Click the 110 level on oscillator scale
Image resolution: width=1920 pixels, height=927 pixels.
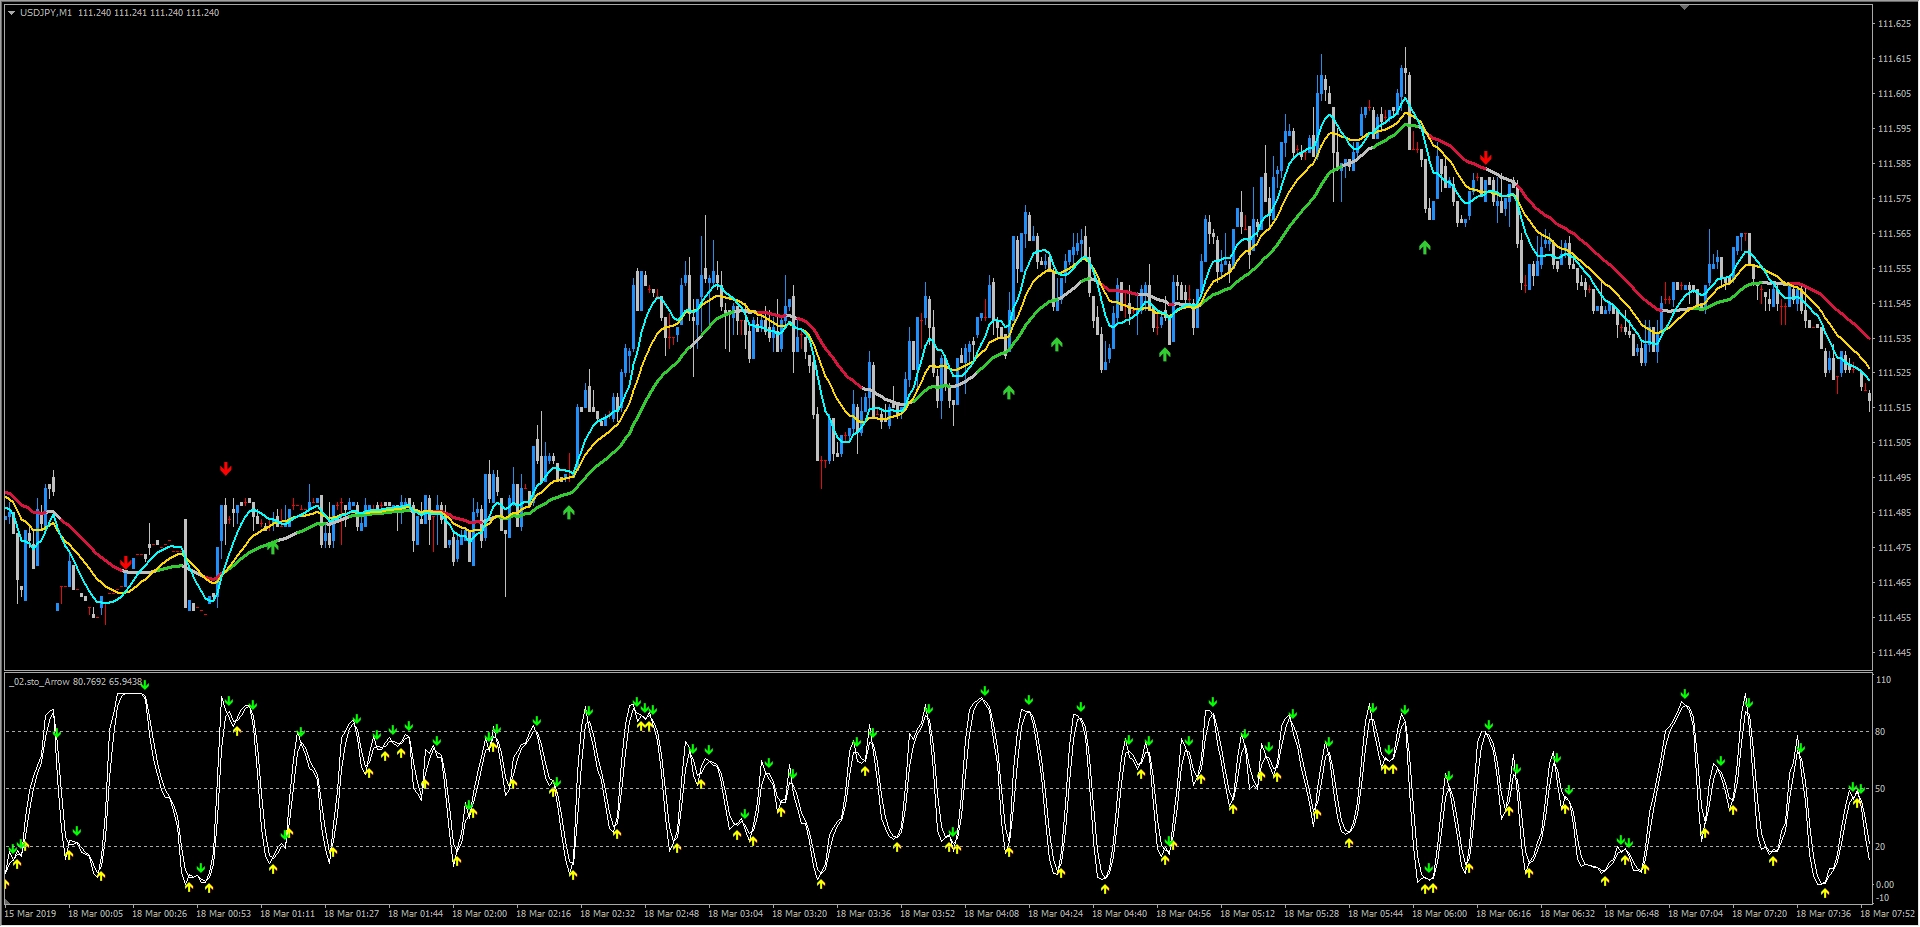pyautogui.click(x=1884, y=680)
